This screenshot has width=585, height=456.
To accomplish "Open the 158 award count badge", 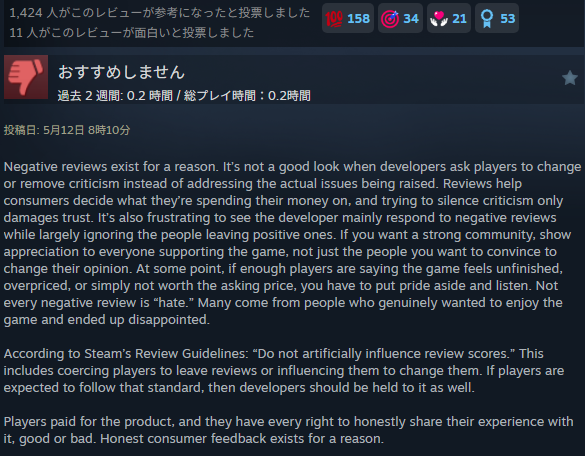I will click(348, 18).
